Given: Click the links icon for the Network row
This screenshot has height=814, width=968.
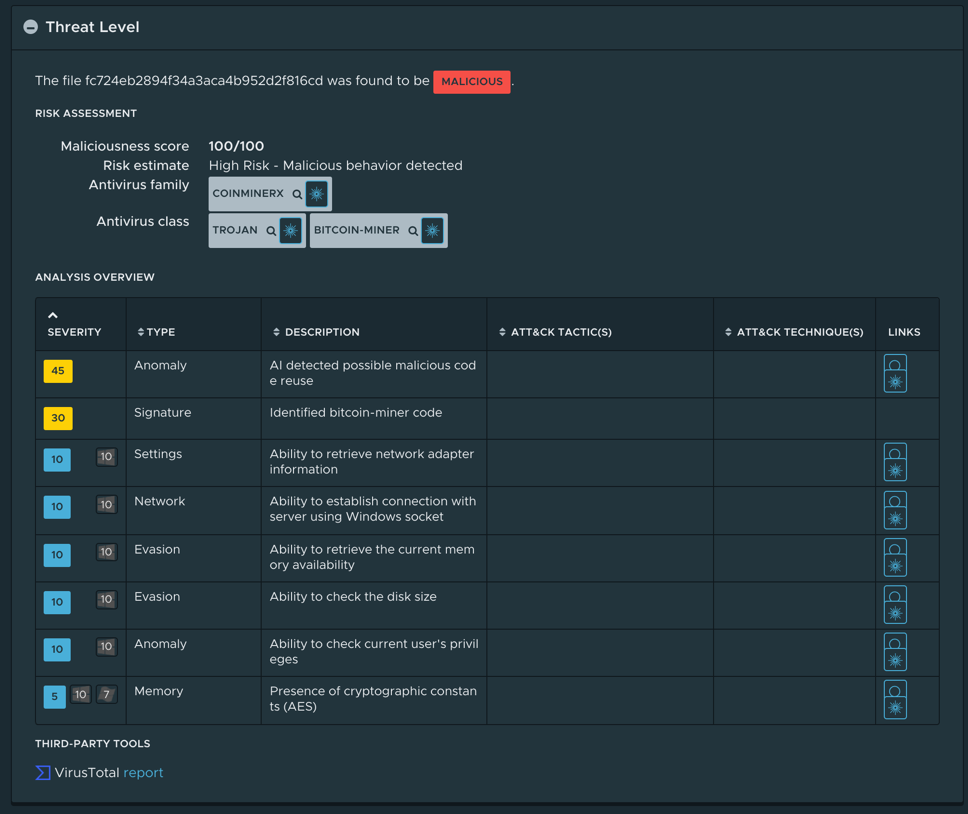Looking at the screenshot, I should (895, 510).
